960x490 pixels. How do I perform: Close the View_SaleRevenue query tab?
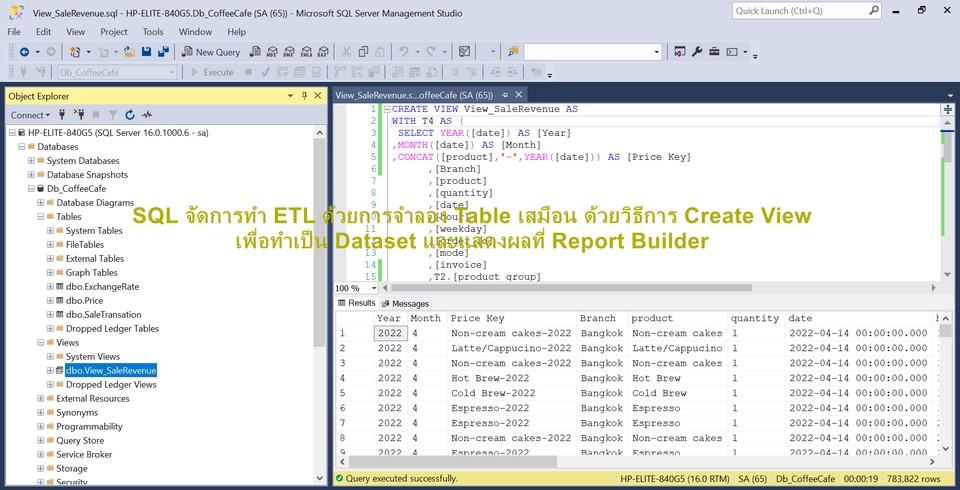click(519, 95)
